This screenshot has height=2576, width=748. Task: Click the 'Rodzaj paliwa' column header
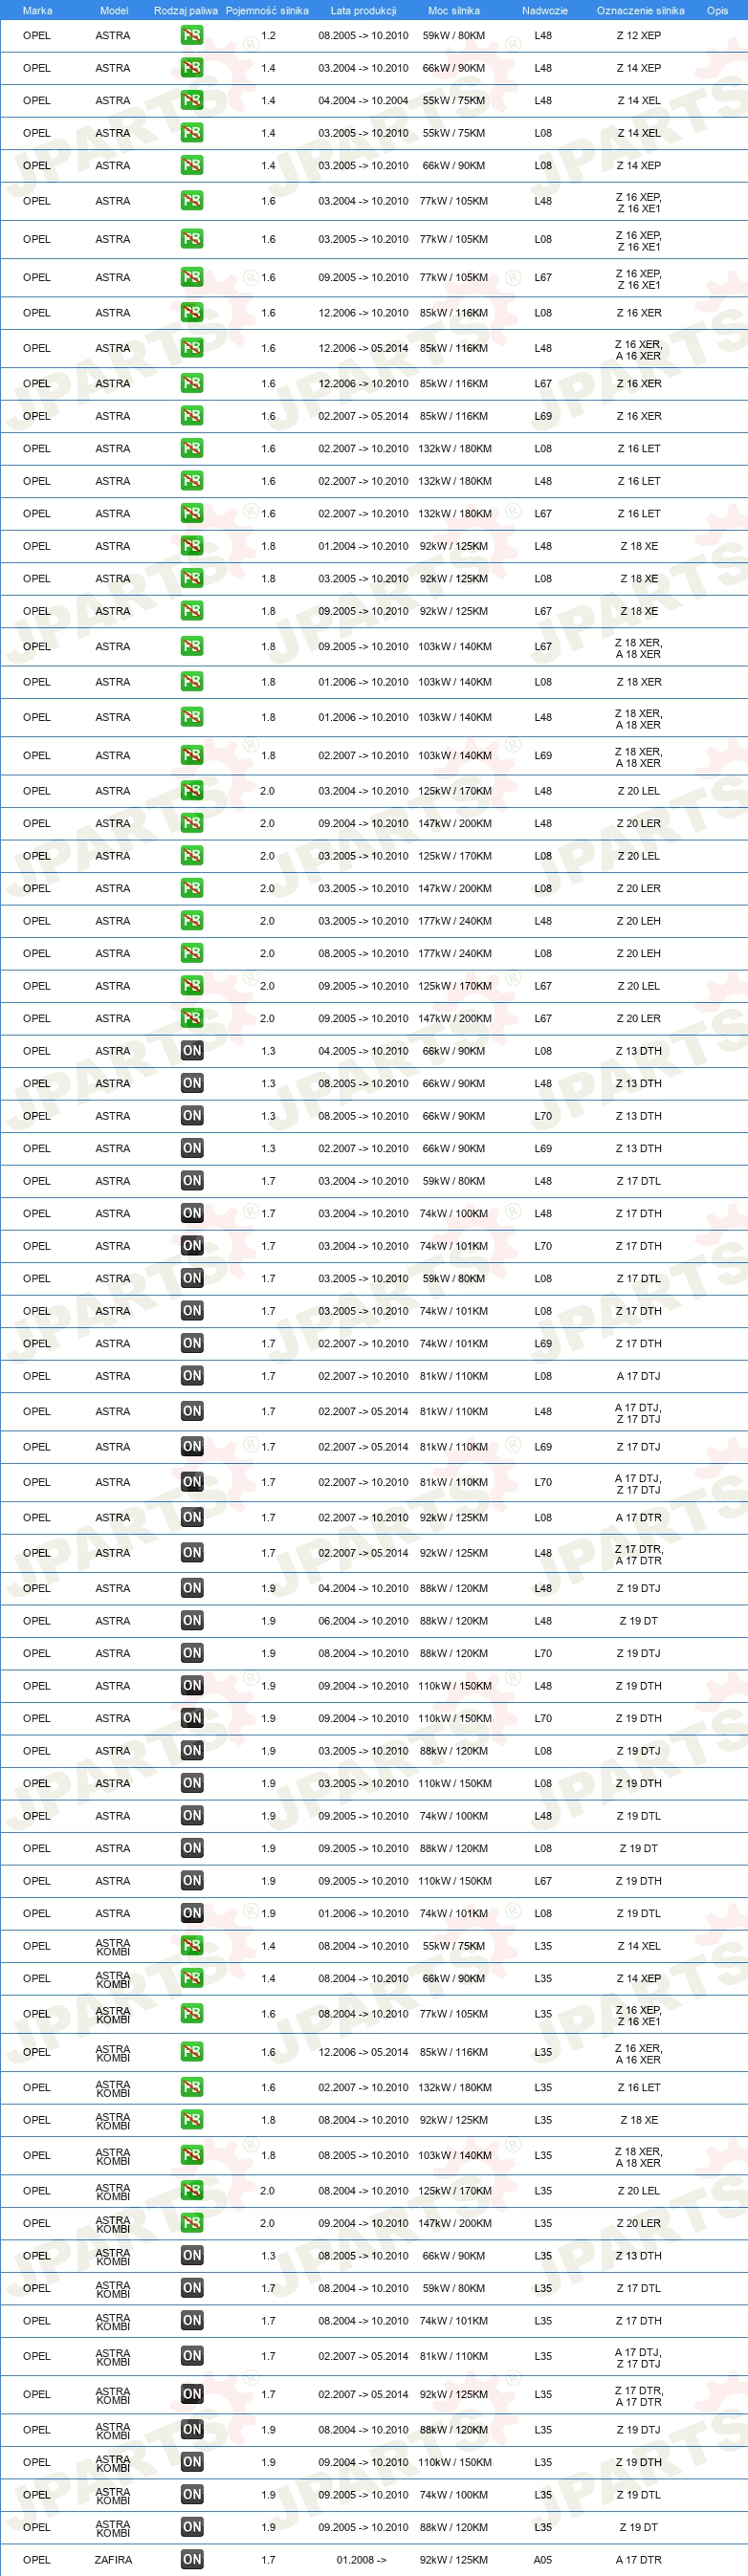click(x=186, y=10)
